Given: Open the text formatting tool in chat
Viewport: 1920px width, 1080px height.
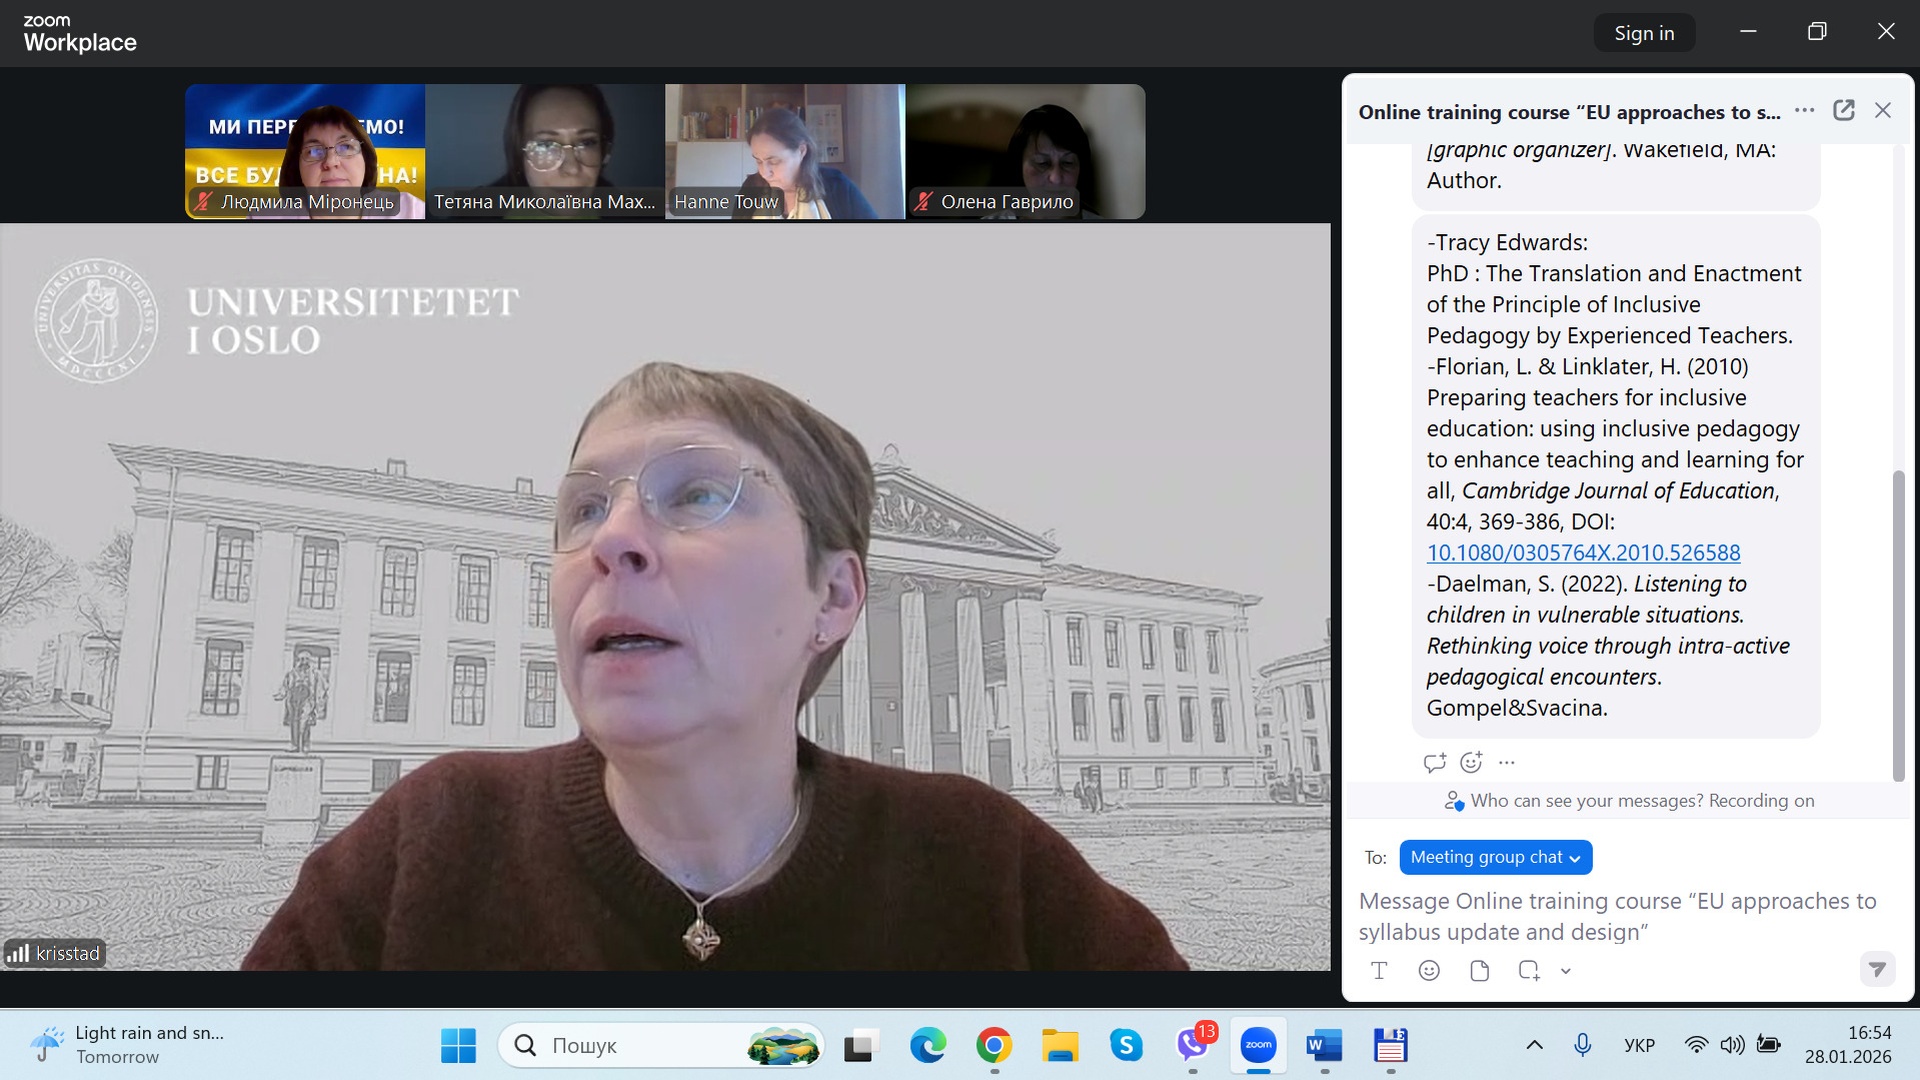Looking at the screenshot, I should pyautogui.click(x=1379, y=970).
